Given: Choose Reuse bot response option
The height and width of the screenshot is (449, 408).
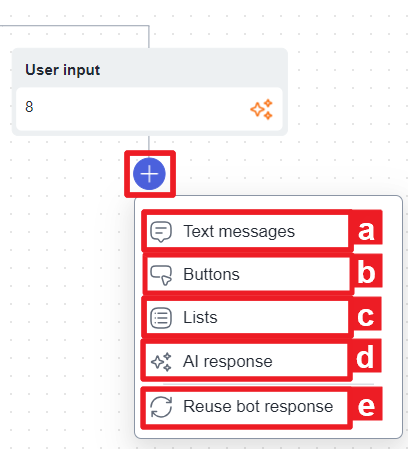Looking at the screenshot, I should pos(247,407).
